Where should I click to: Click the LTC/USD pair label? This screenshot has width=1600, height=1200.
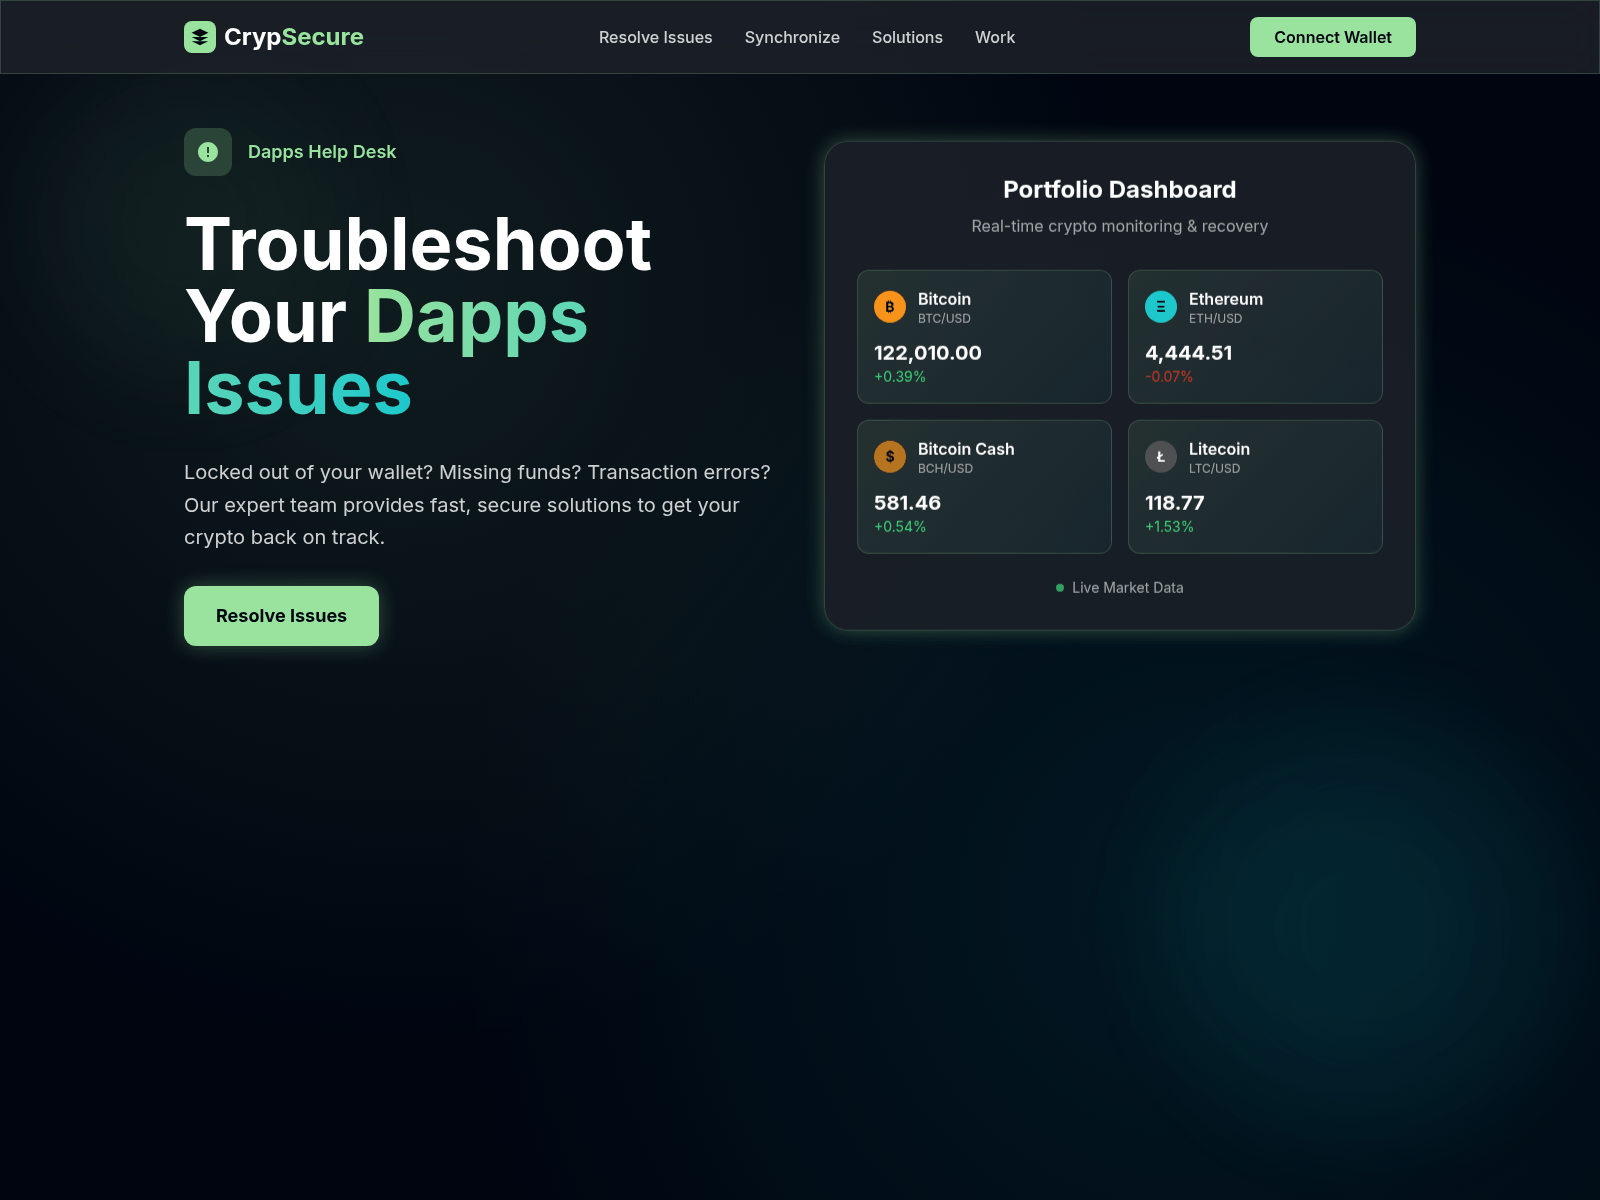tap(1214, 469)
